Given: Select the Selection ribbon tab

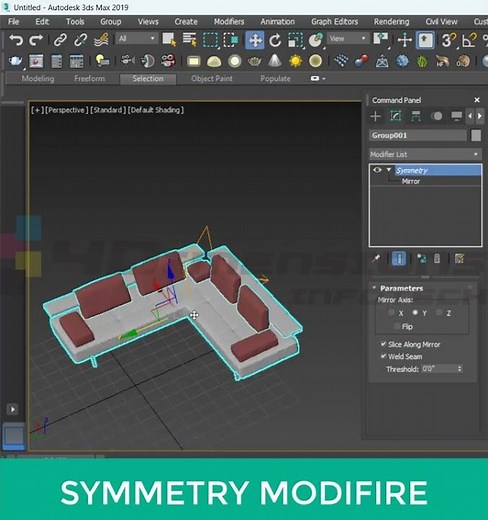Looking at the screenshot, I should tap(148, 79).
